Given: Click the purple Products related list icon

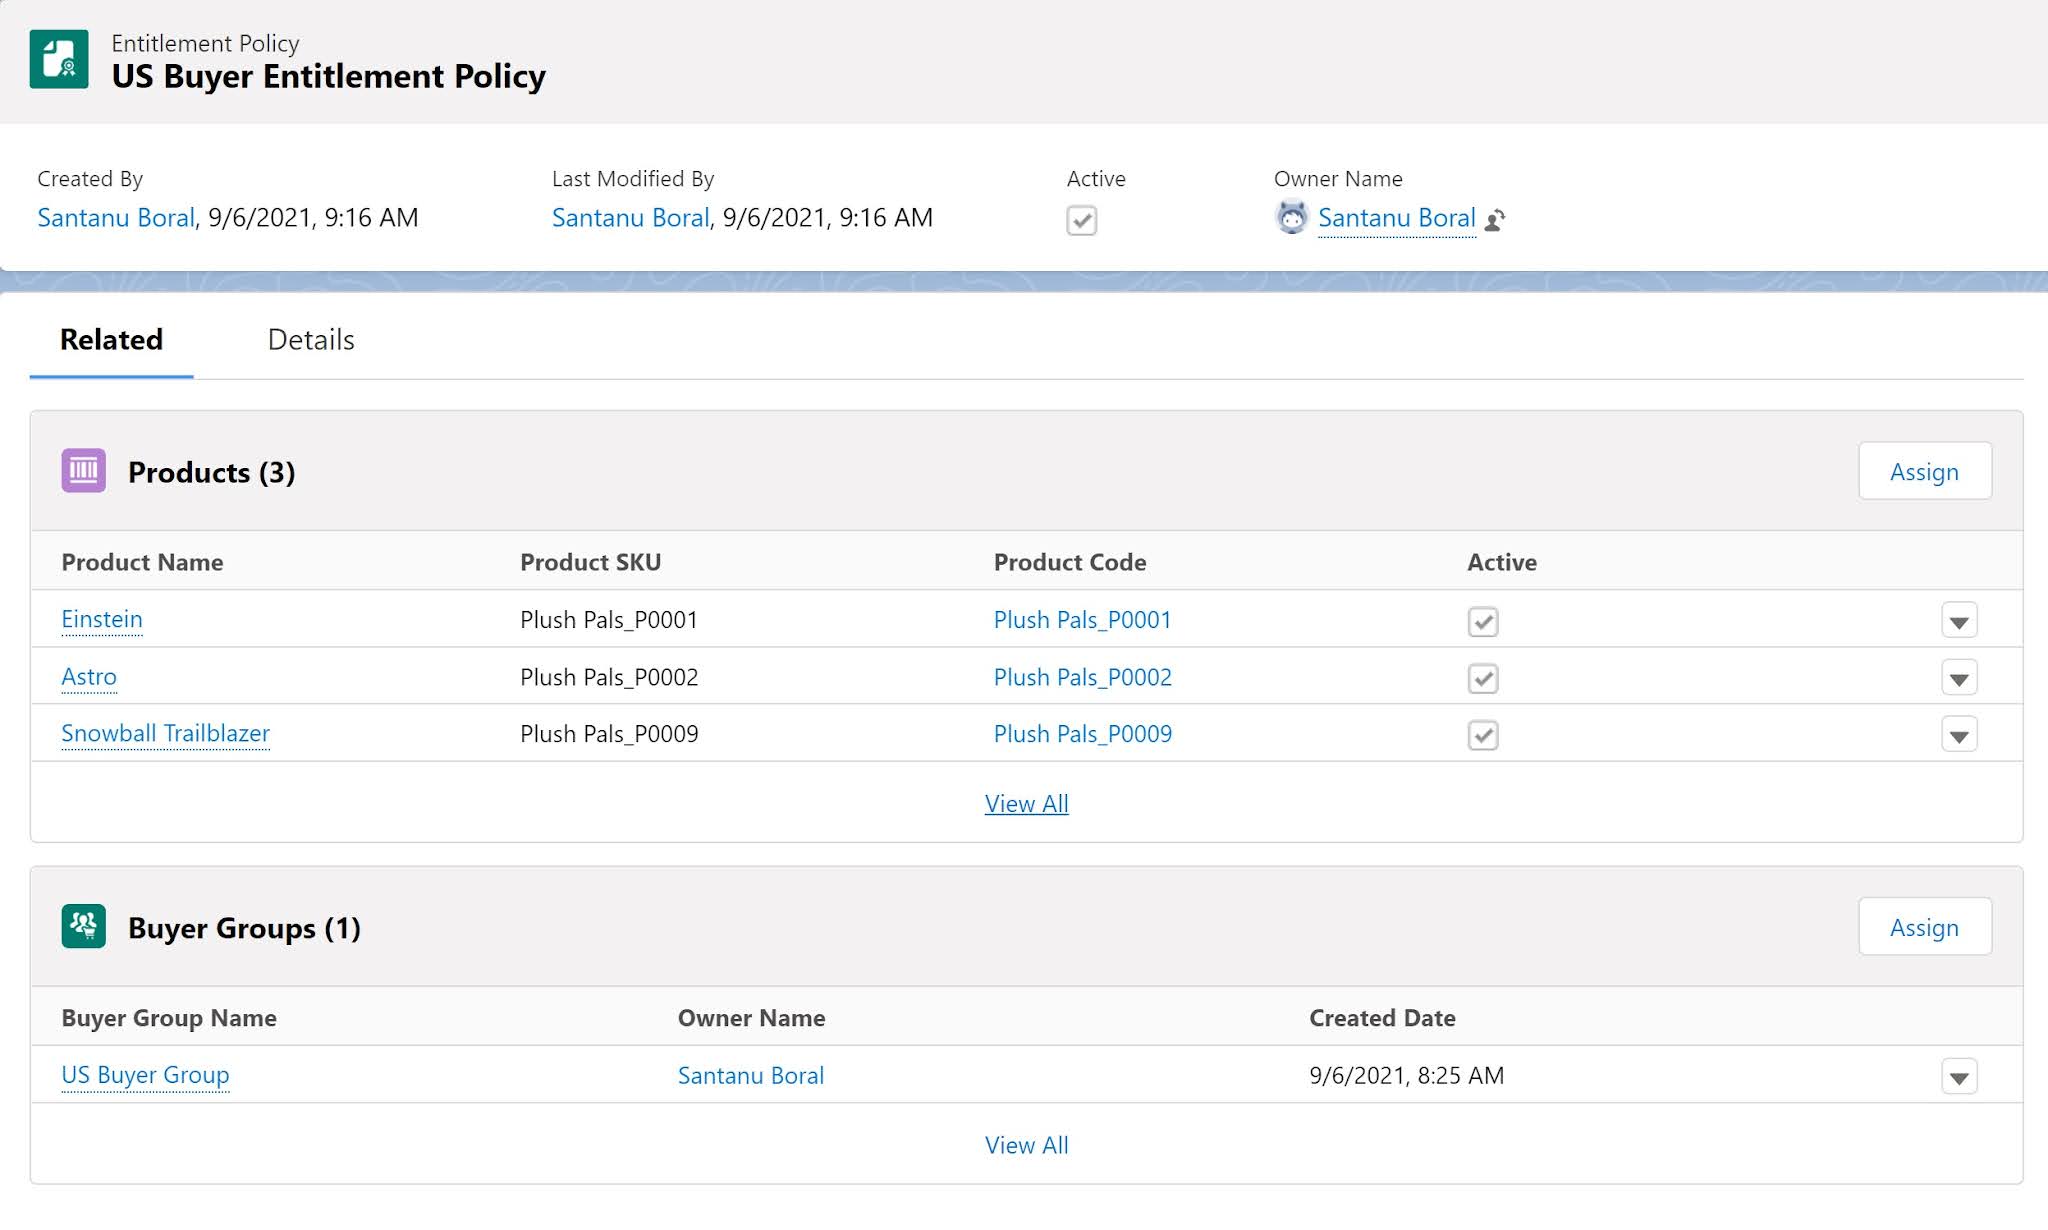Looking at the screenshot, I should 84,471.
